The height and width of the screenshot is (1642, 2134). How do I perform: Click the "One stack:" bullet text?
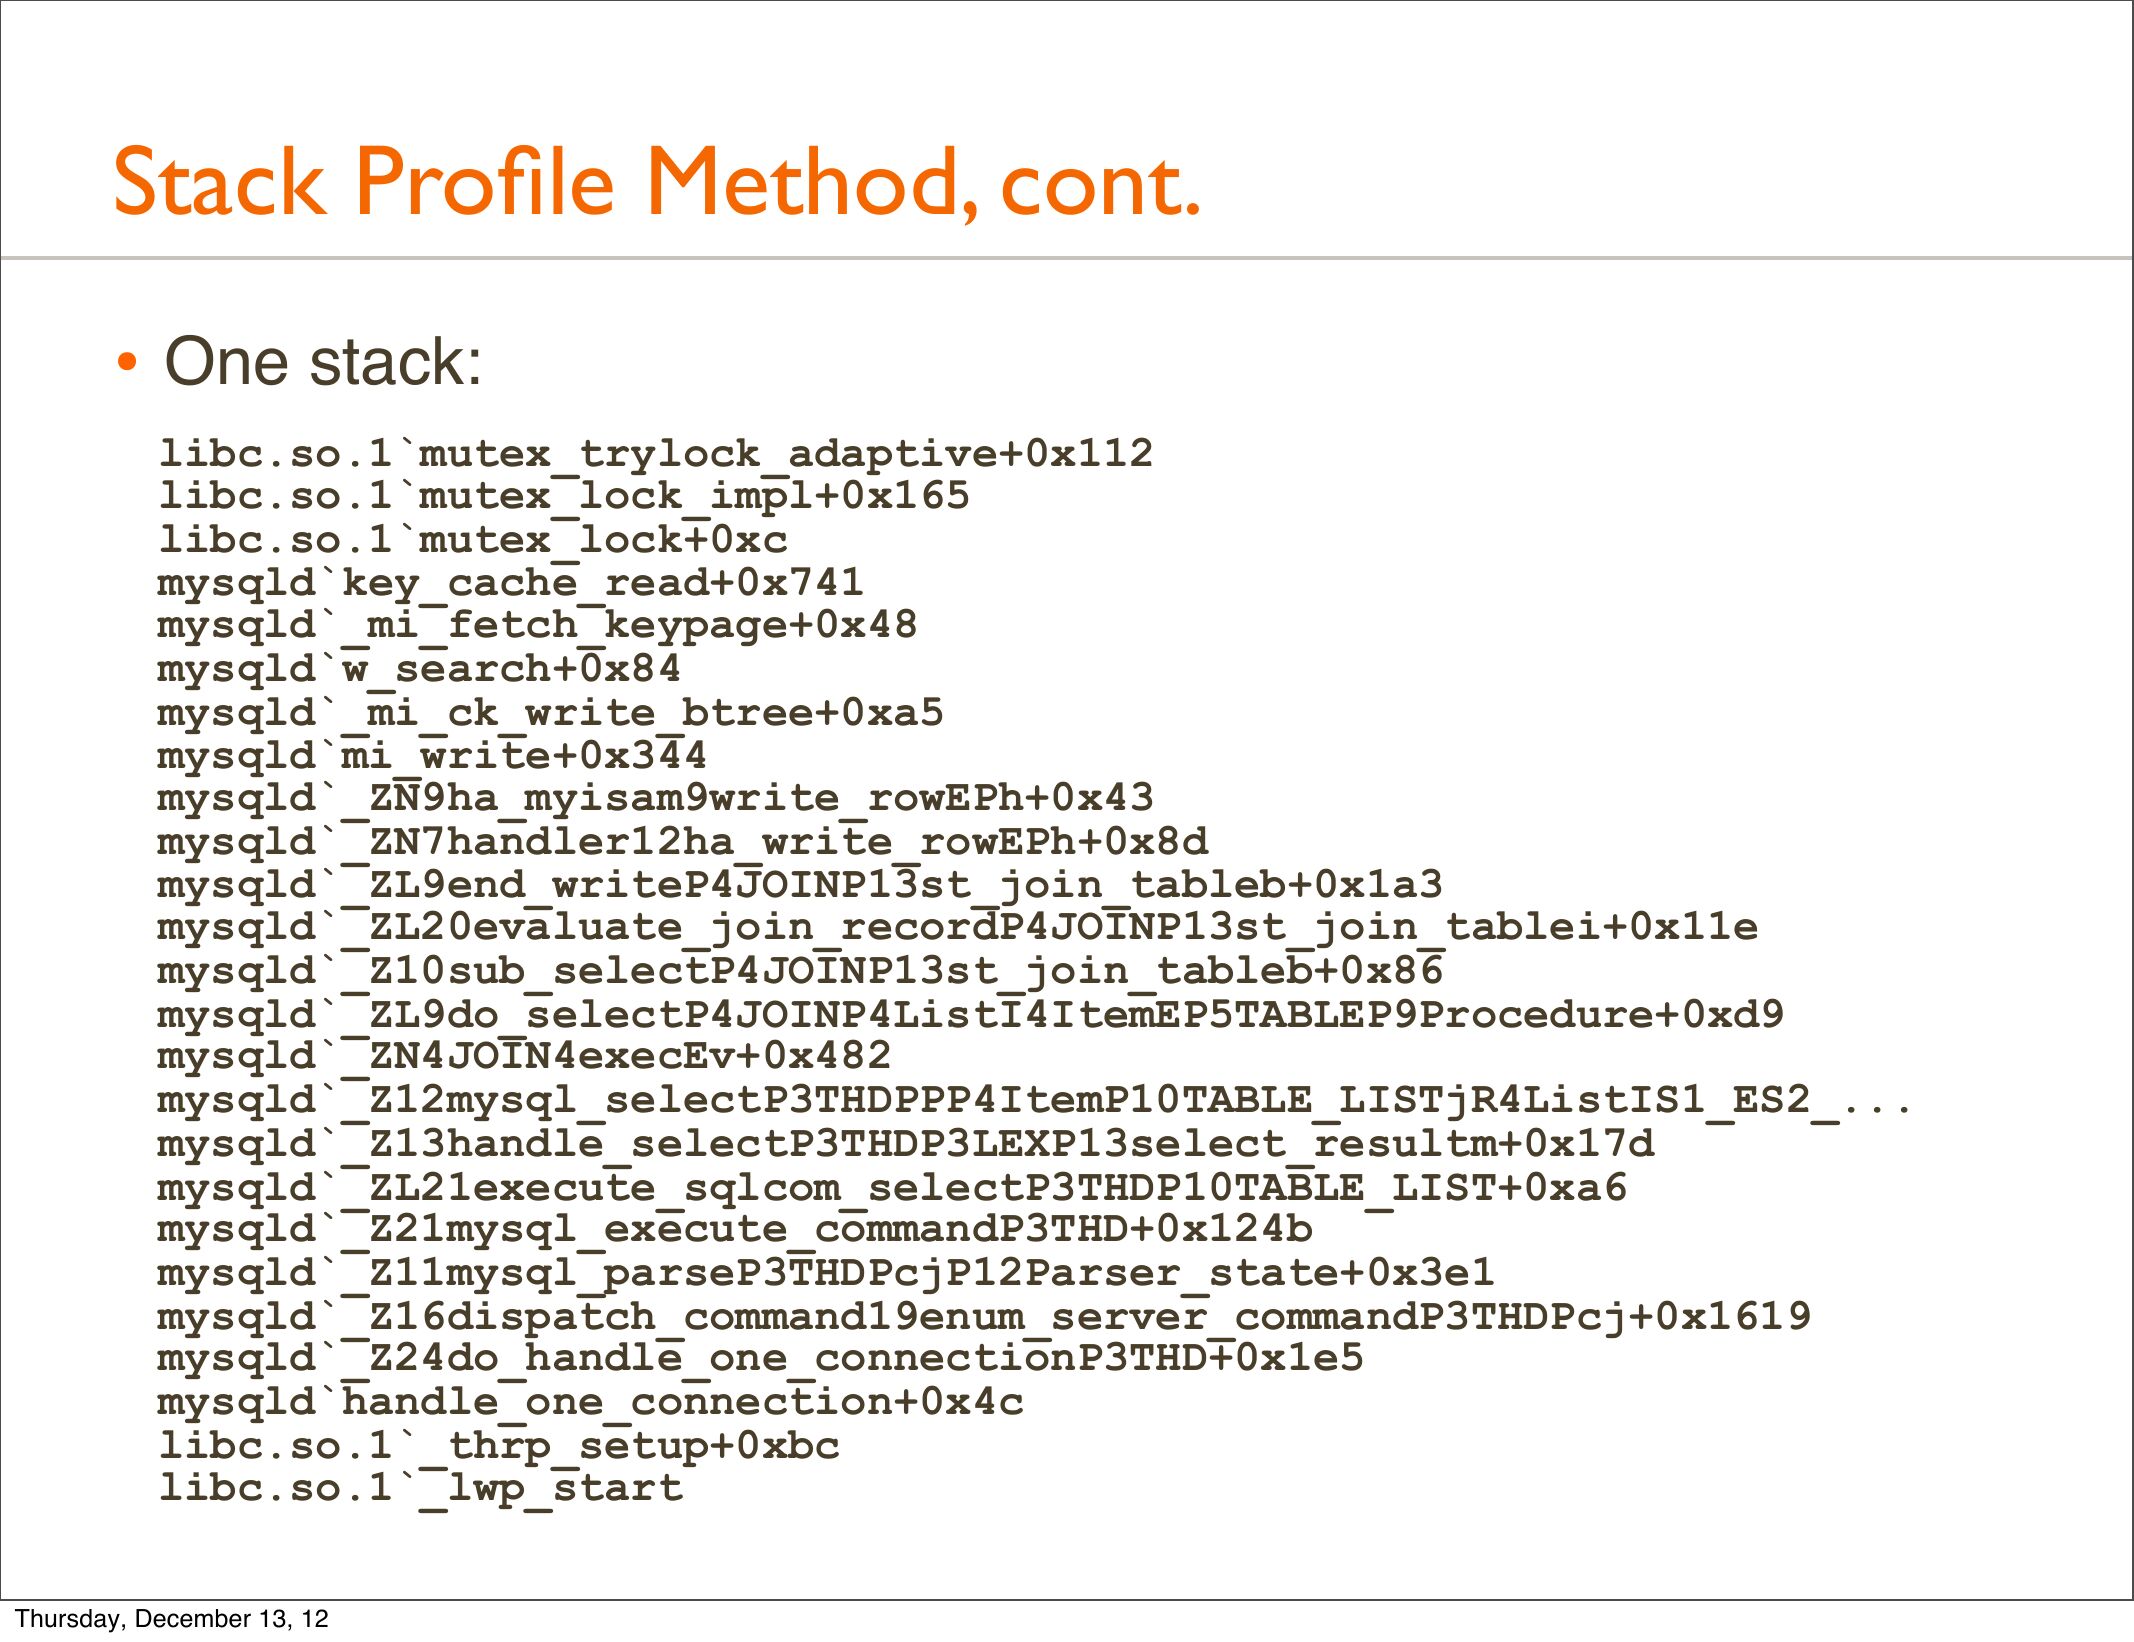click(323, 361)
